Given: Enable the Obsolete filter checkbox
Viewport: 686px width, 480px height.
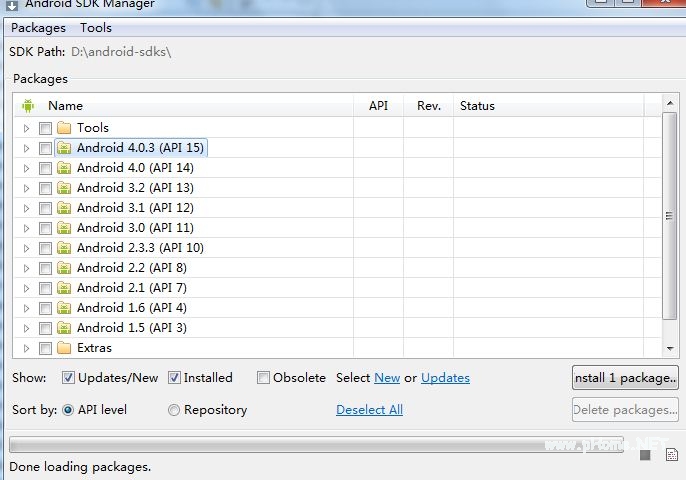Looking at the screenshot, I should (x=263, y=378).
